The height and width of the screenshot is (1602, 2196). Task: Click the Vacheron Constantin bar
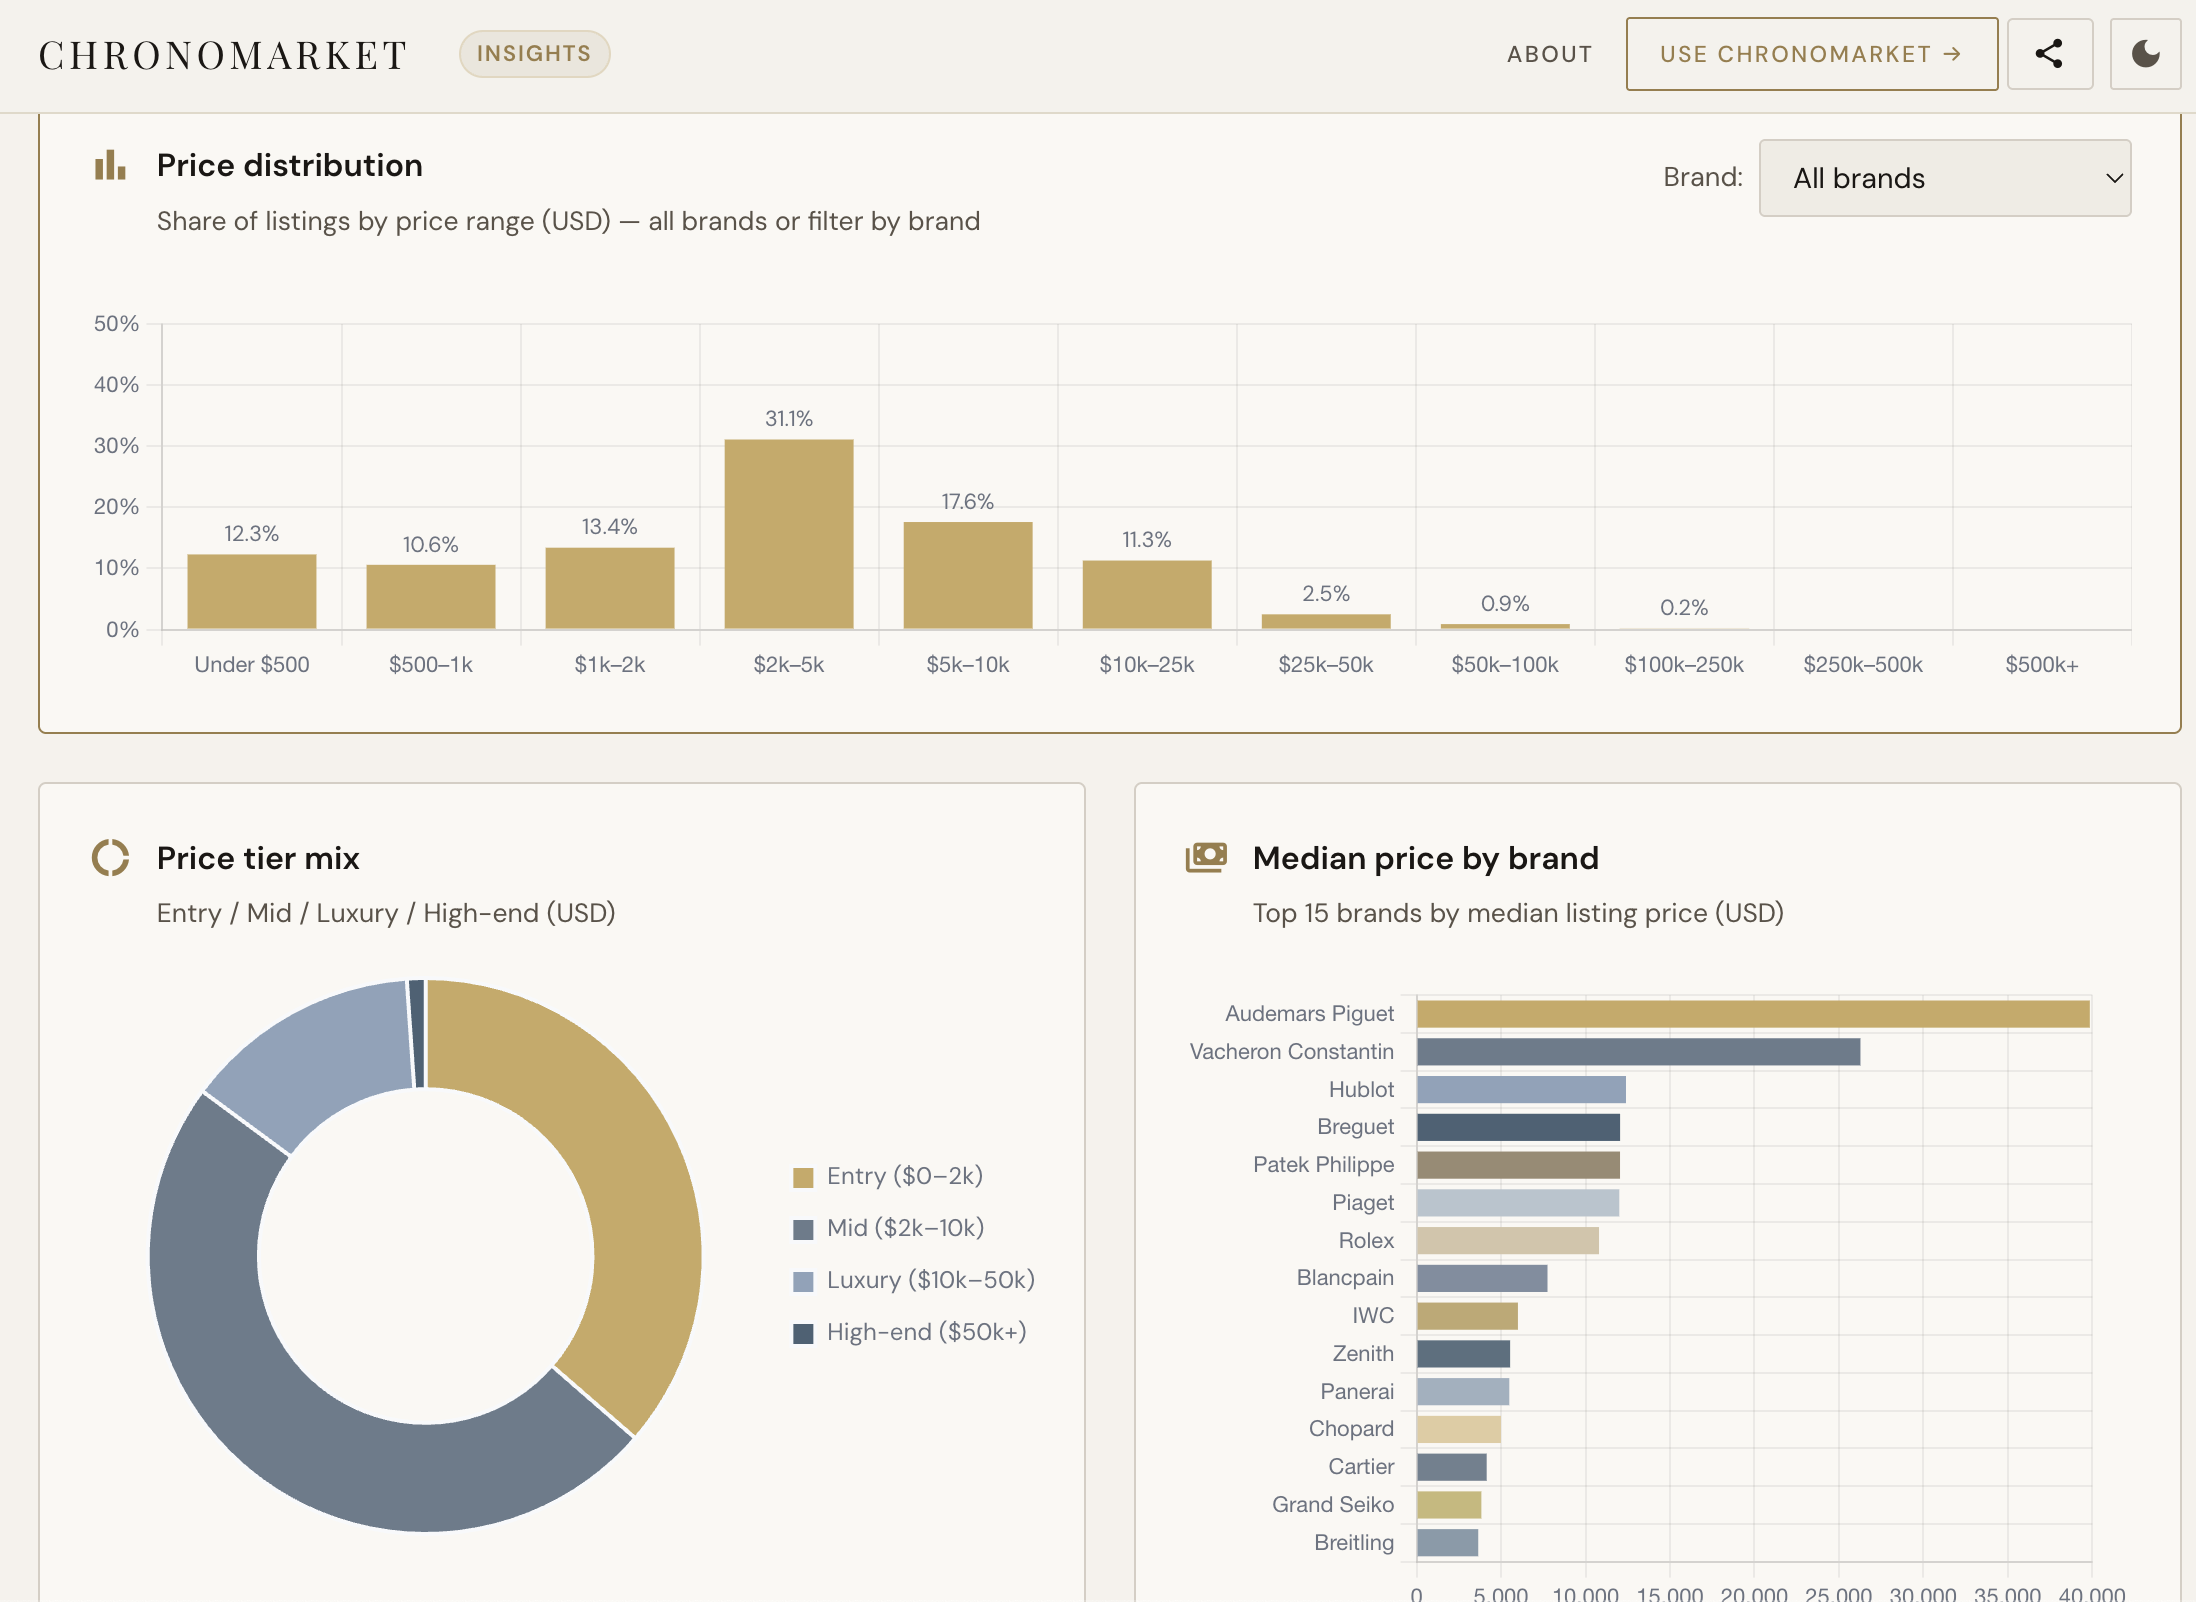1638,1052
